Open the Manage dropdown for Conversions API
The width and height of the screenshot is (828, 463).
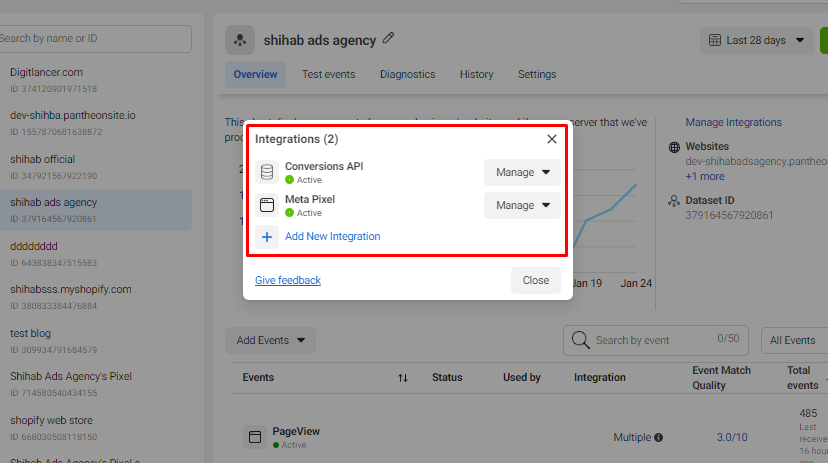coord(522,172)
